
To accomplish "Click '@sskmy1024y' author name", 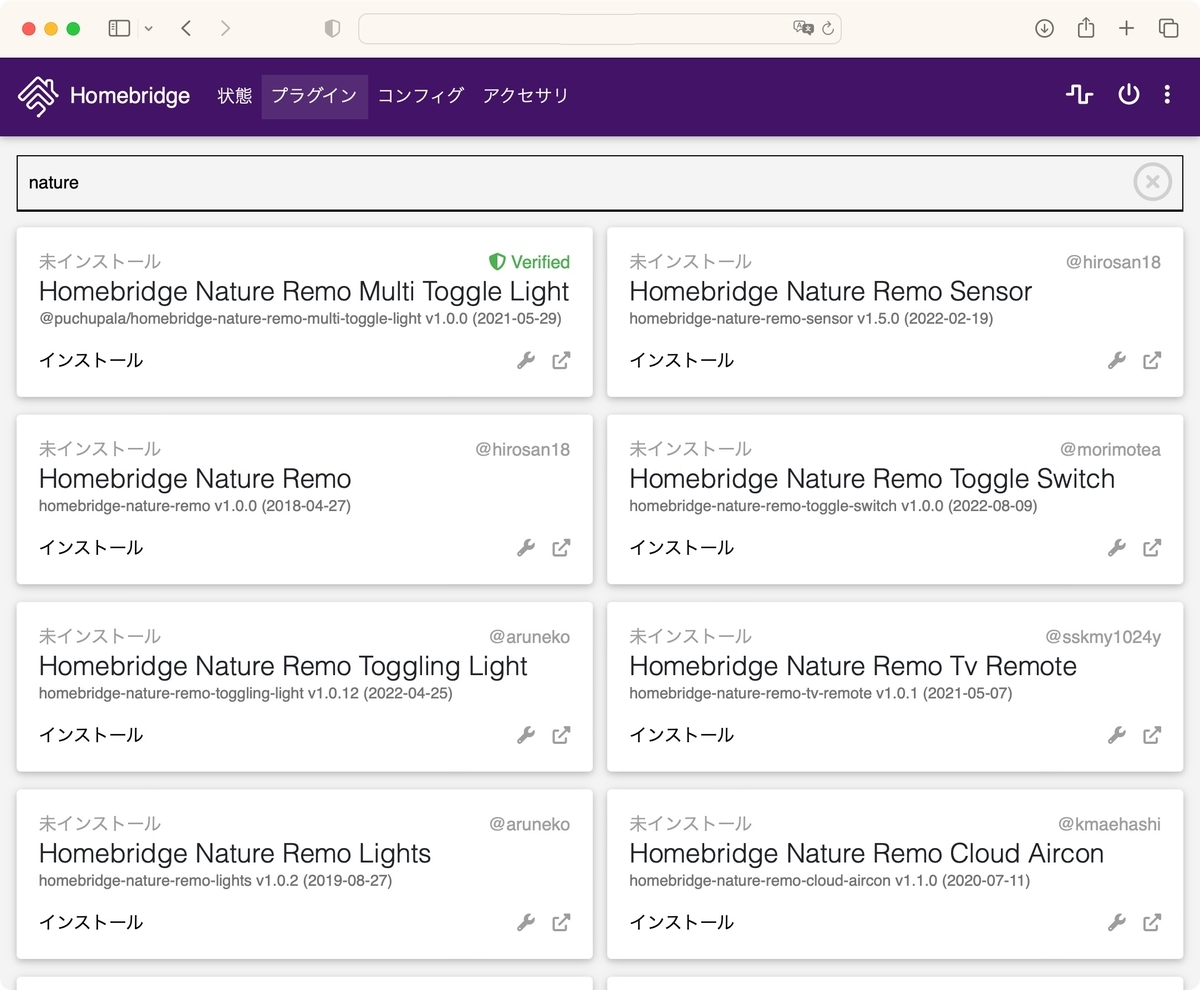I will pyautogui.click(x=1103, y=637).
